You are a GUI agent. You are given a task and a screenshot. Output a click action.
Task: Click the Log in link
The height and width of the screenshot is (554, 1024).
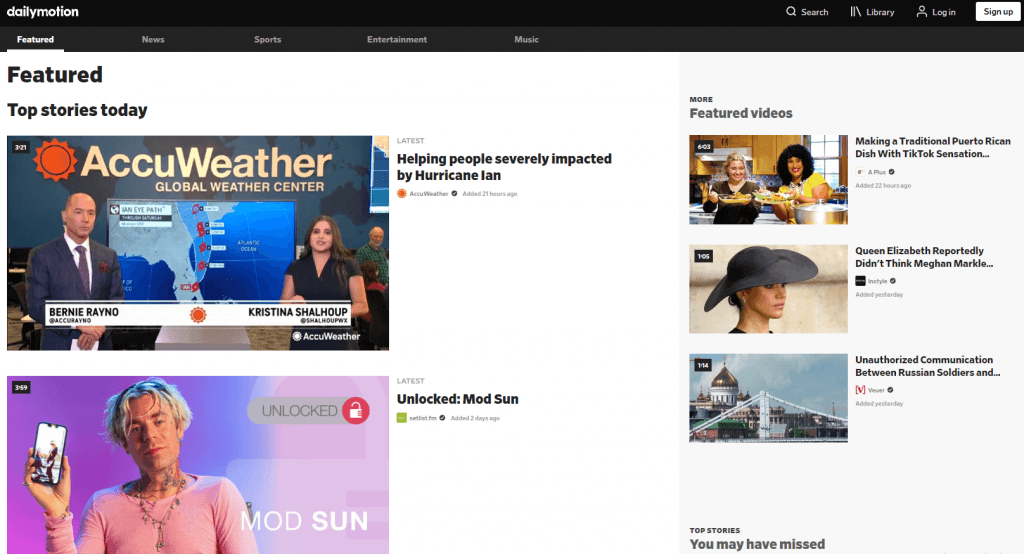944,12
